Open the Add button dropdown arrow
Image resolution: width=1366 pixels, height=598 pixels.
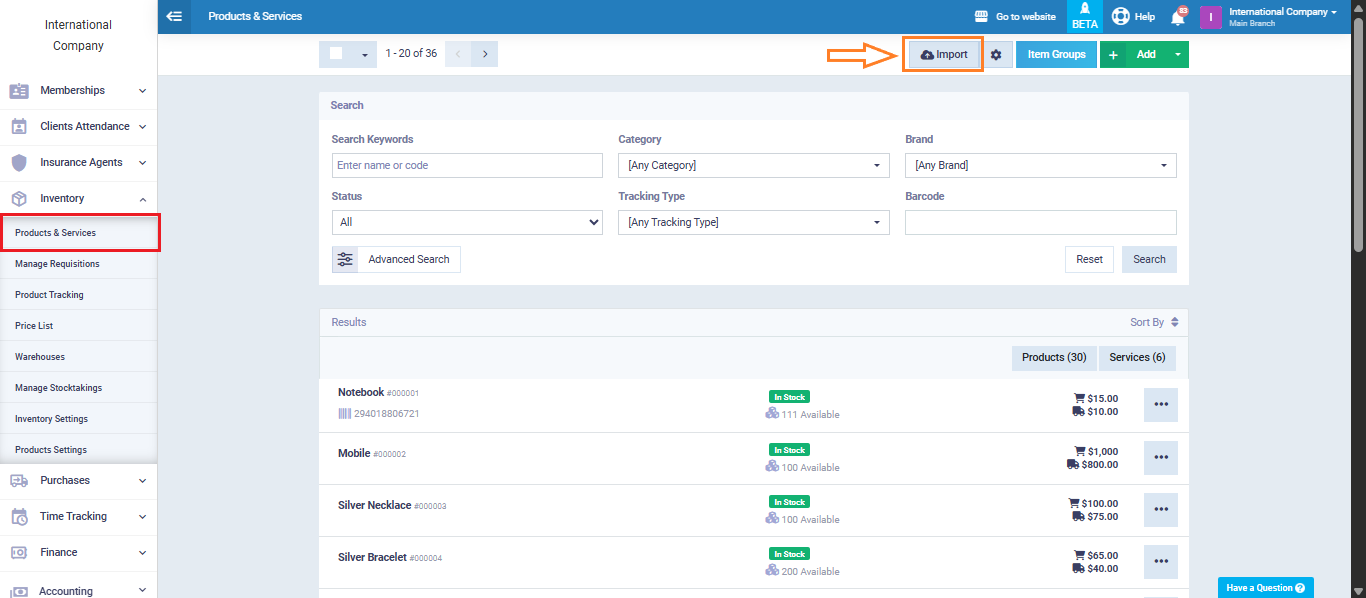pyautogui.click(x=1177, y=54)
